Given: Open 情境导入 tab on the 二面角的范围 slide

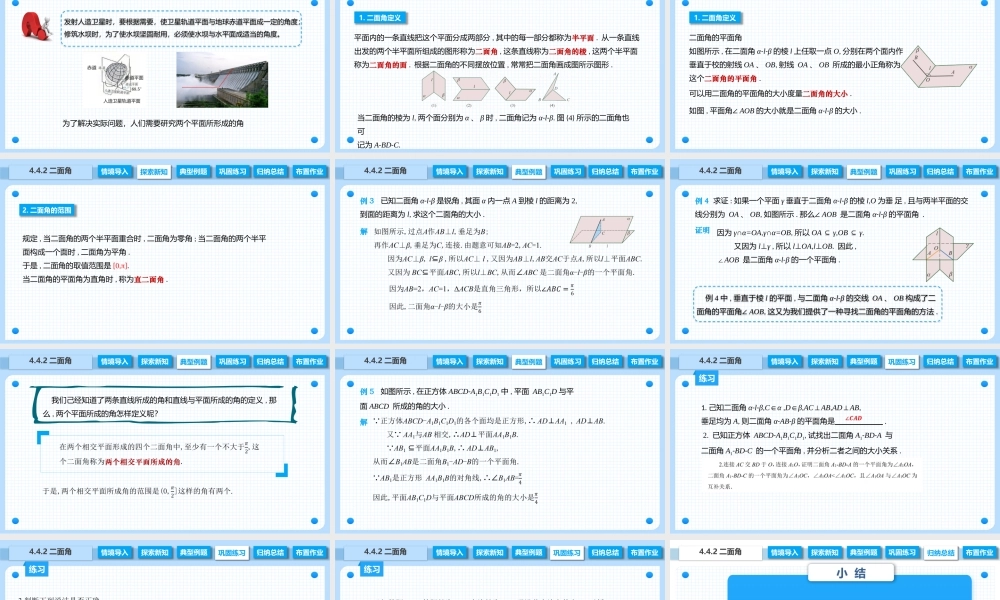Looking at the screenshot, I should (115, 172).
